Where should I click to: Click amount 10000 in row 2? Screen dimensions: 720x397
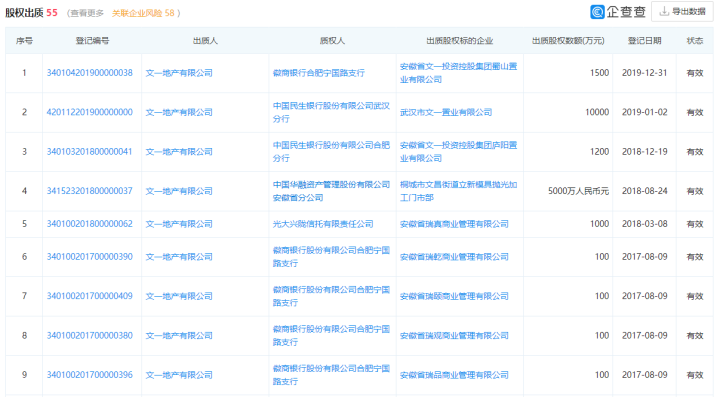(x=597, y=112)
